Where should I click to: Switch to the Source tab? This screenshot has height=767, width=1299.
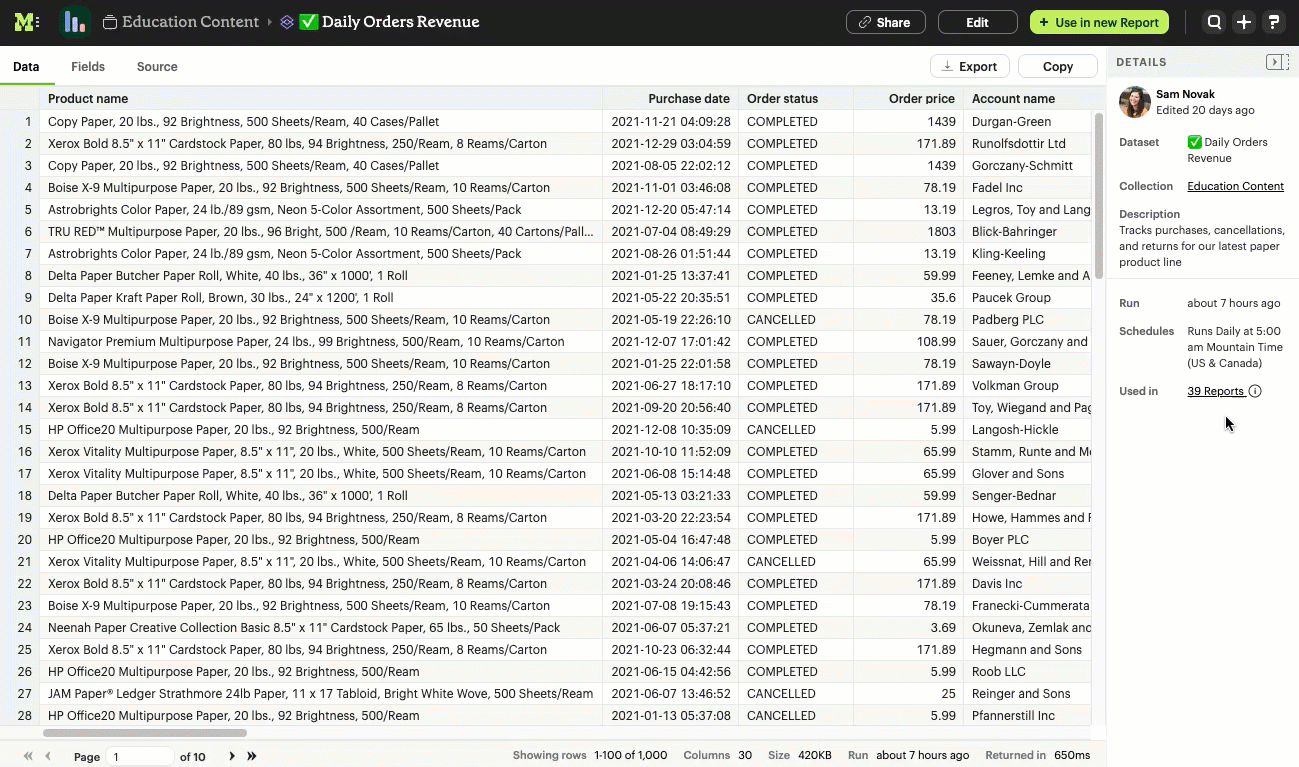point(157,67)
